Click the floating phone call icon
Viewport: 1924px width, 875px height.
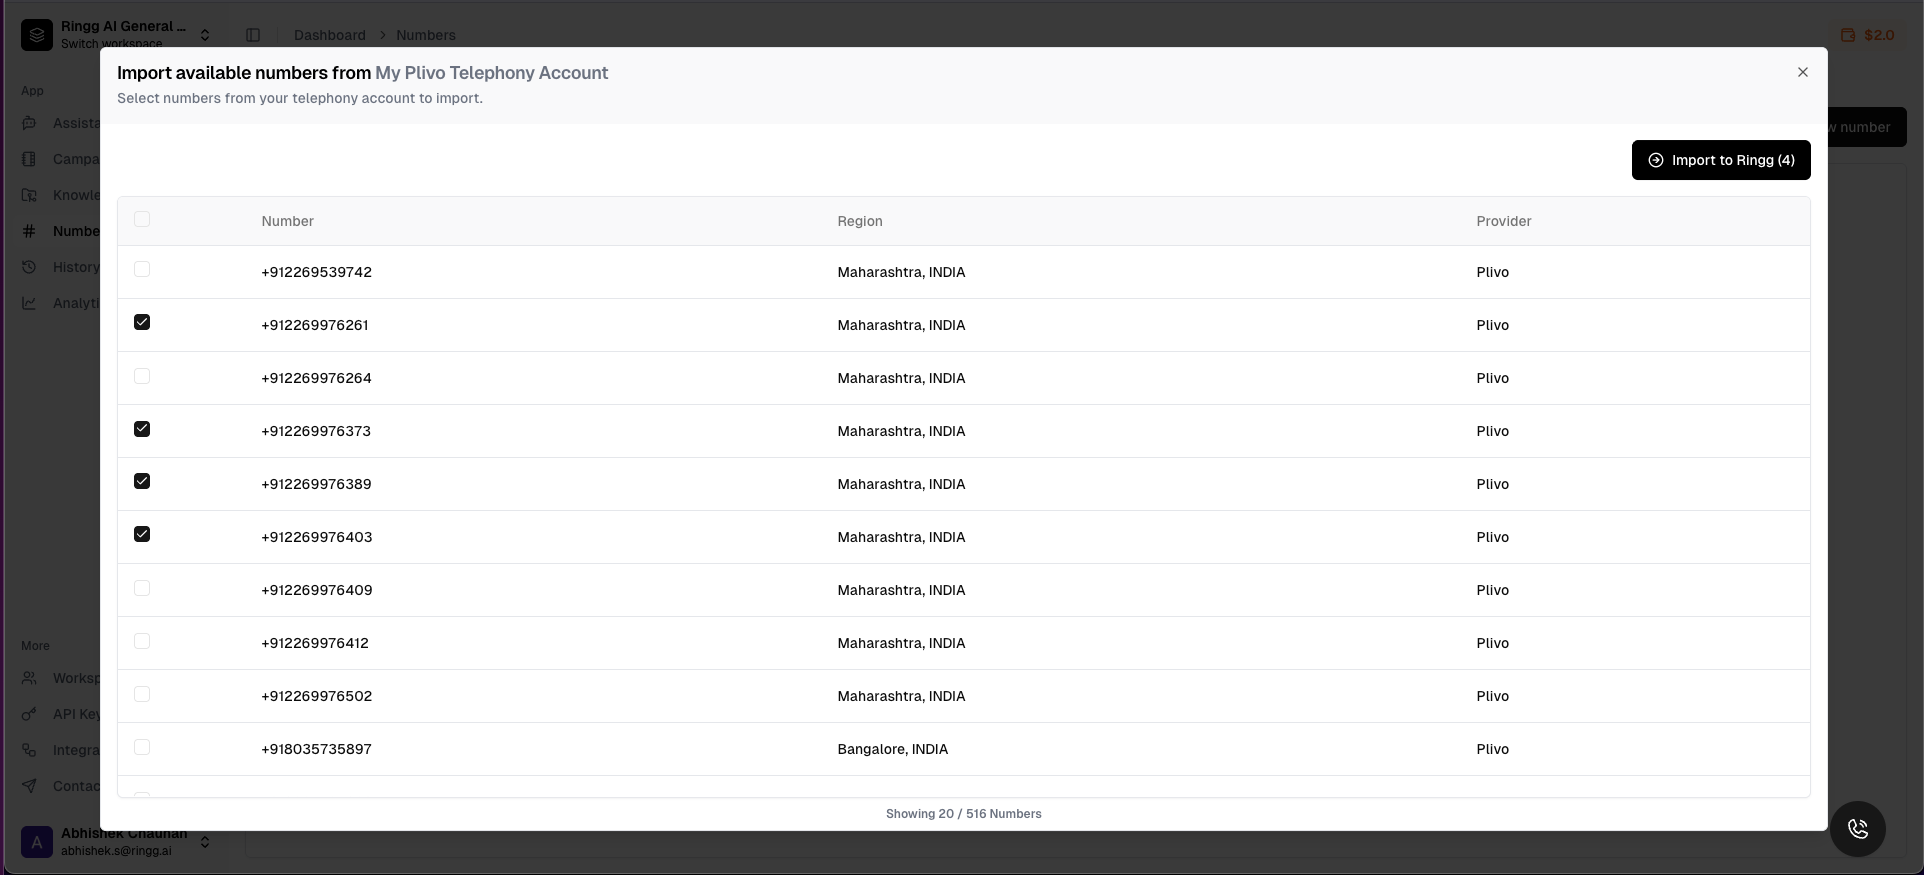1858,829
